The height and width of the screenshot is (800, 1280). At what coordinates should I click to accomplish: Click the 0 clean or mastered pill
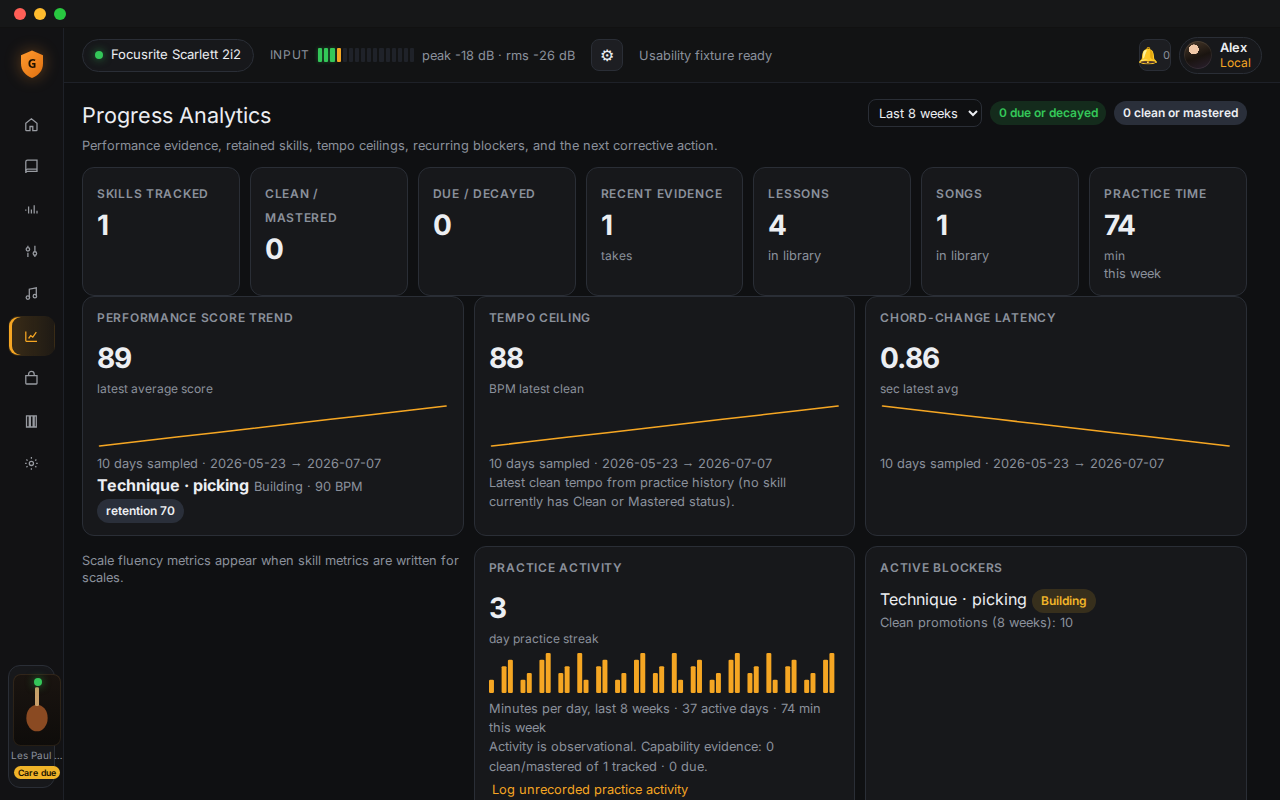pos(1180,113)
